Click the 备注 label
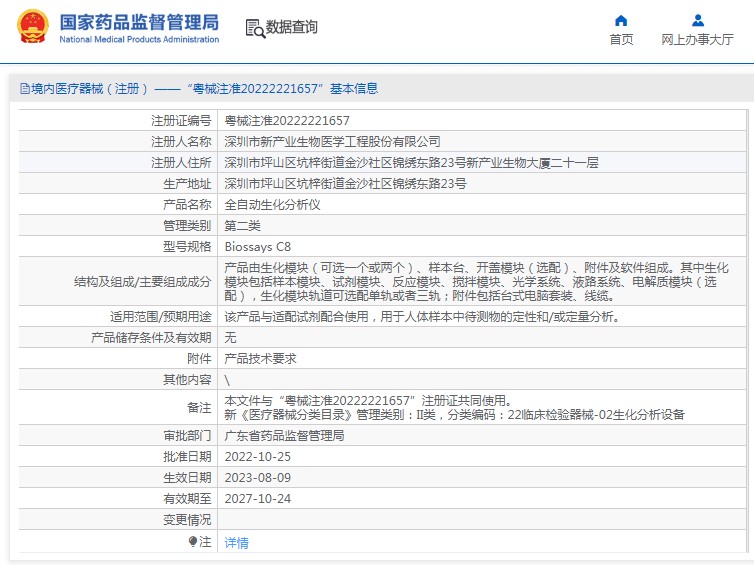 pyautogui.click(x=199, y=408)
